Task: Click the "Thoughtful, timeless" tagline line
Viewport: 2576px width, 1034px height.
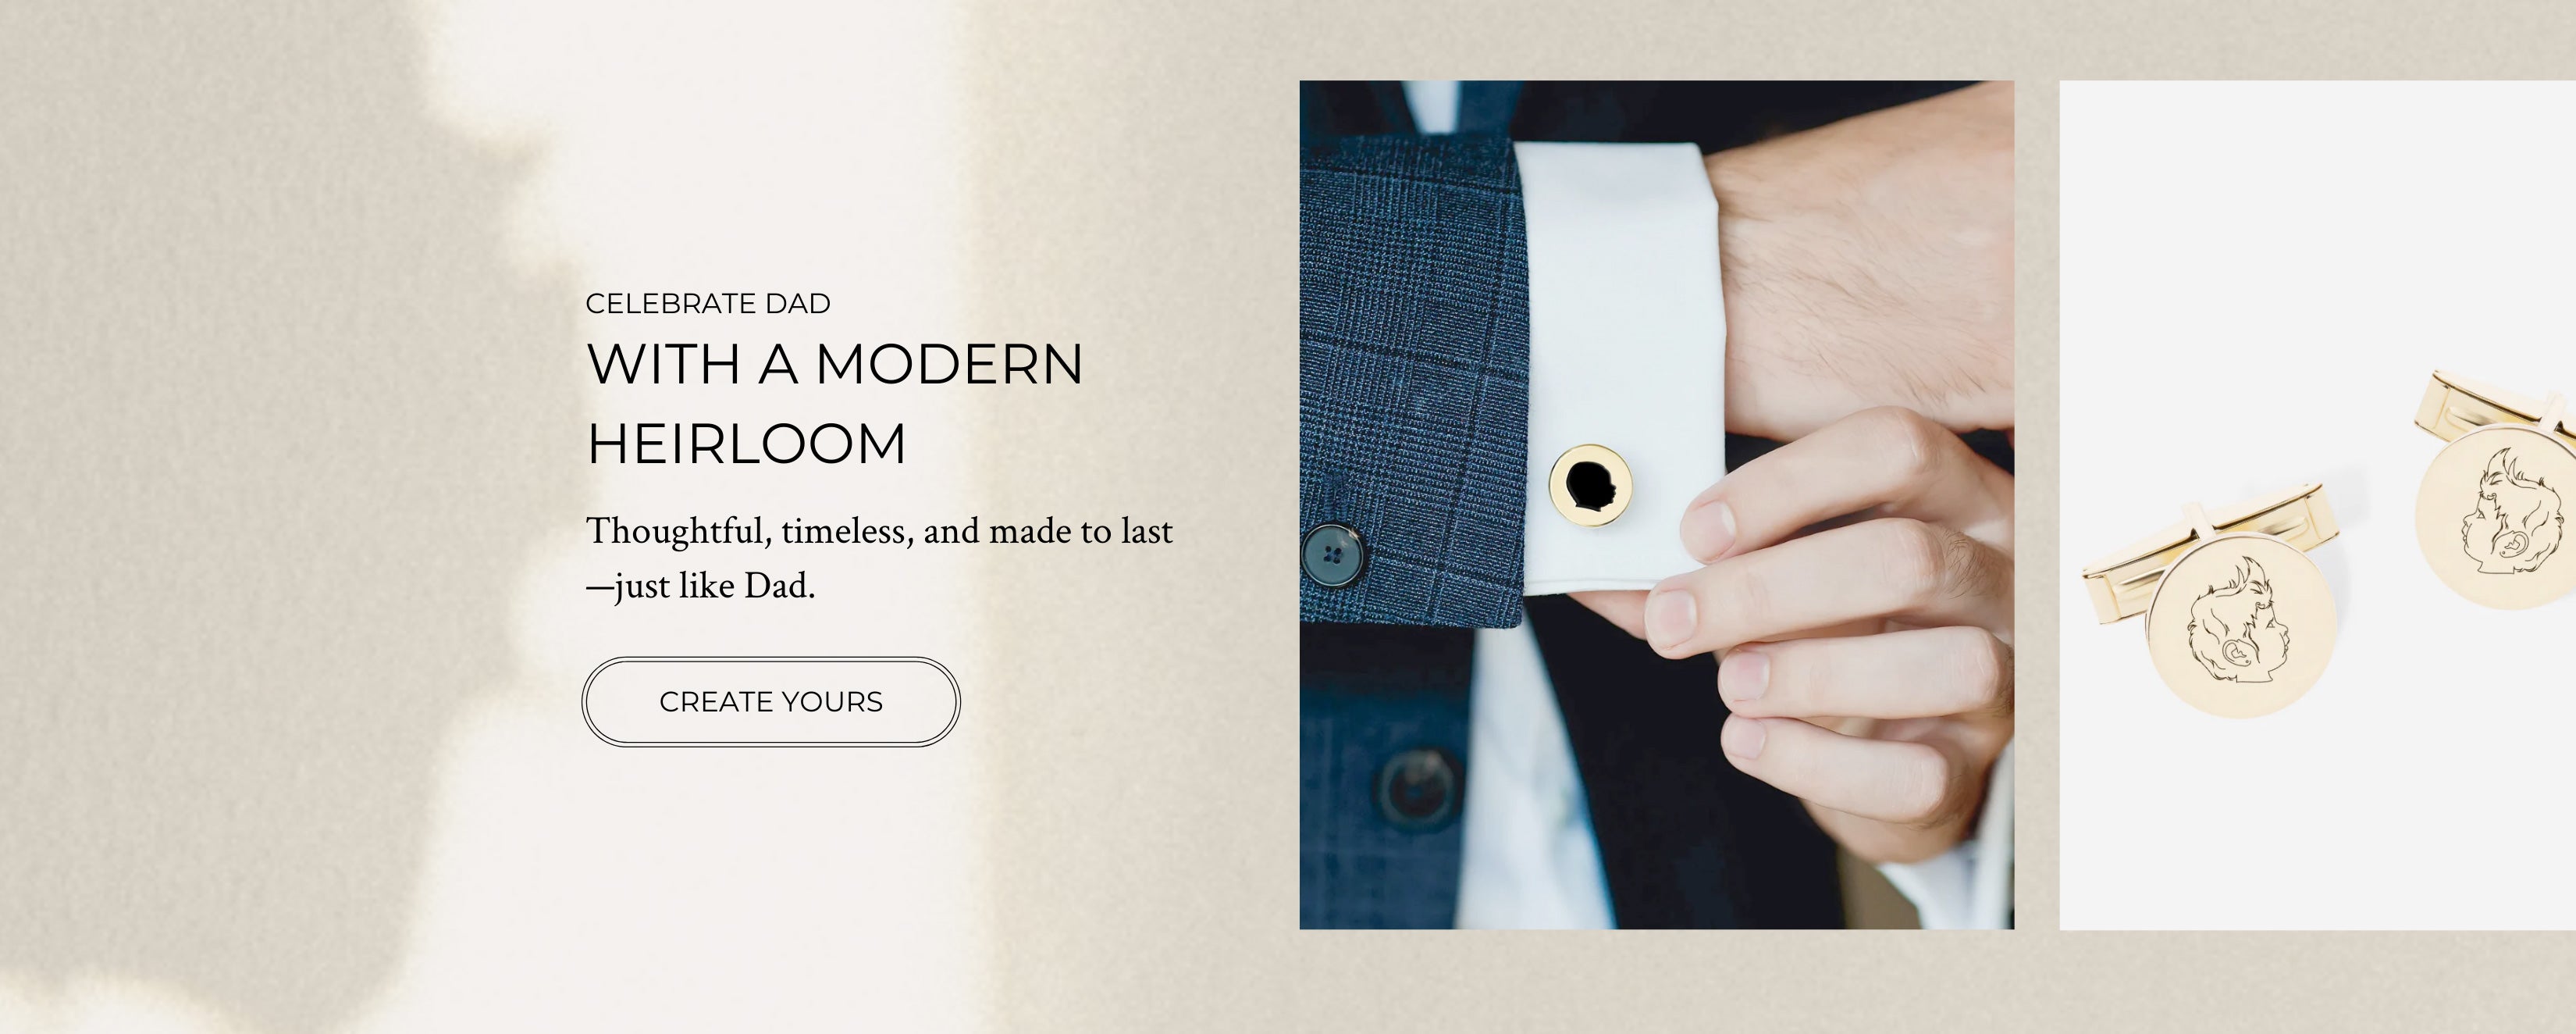Action: point(879,530)
